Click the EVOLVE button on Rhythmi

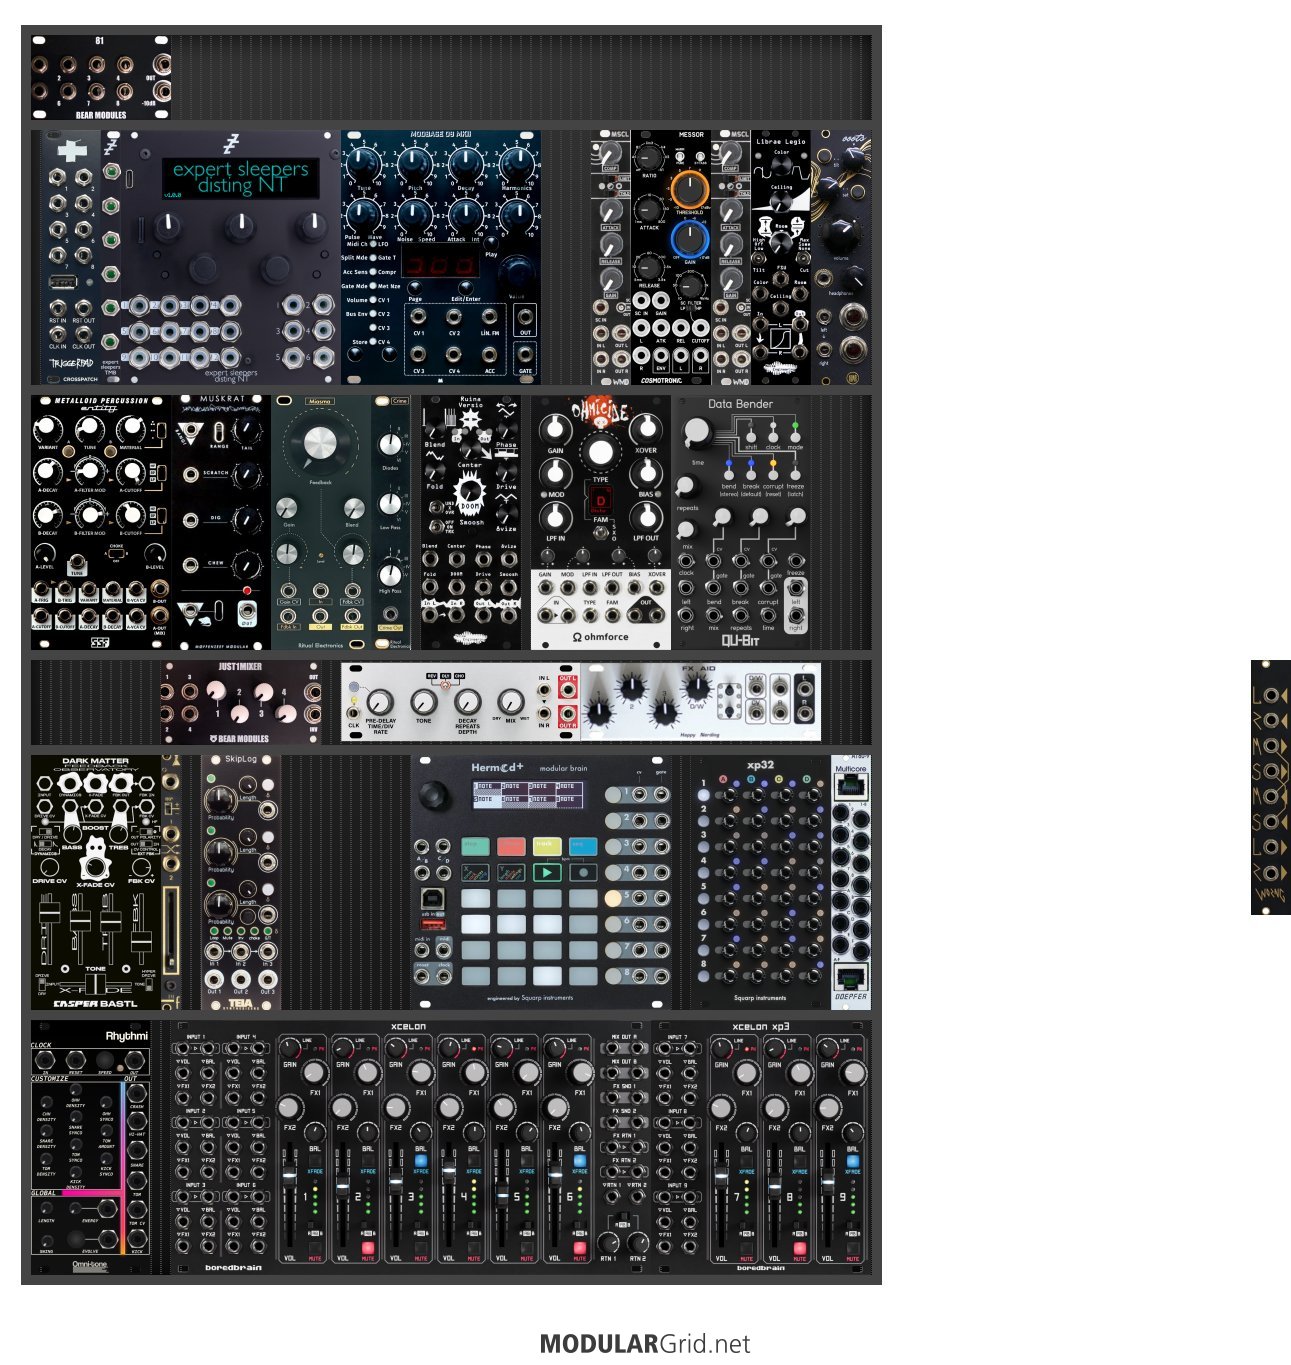(76, 1239)
